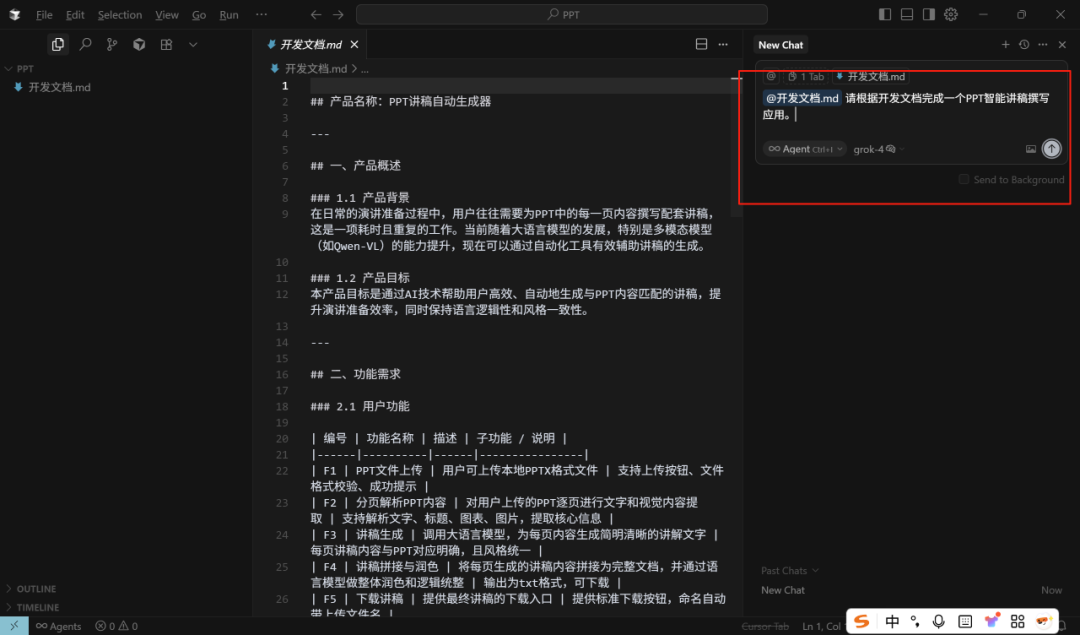Click the Cursor app logo icon
This screenshot has height=635, width=1080.
click(14, 14)
